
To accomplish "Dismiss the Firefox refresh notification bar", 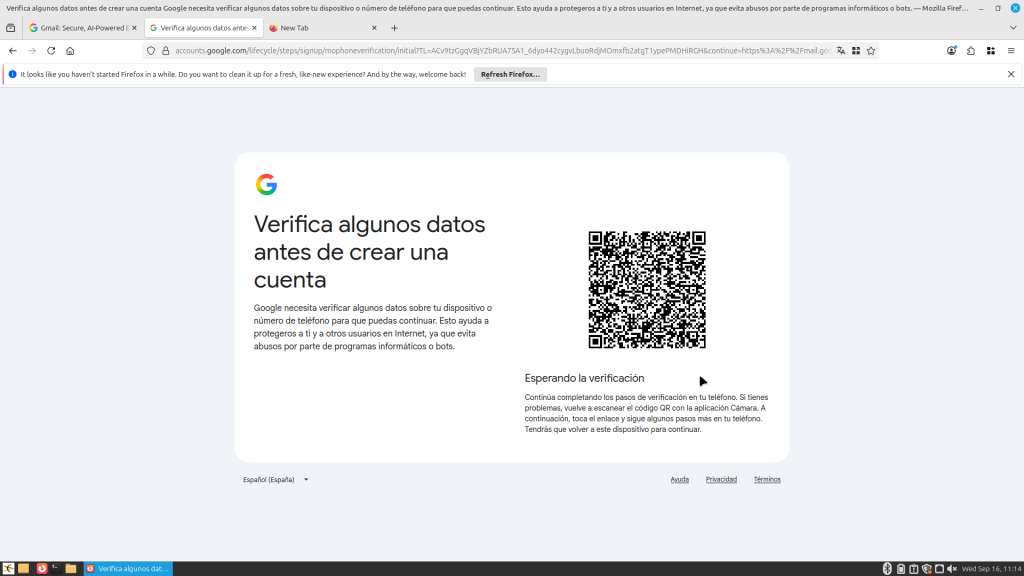I will click(1011, 74).
